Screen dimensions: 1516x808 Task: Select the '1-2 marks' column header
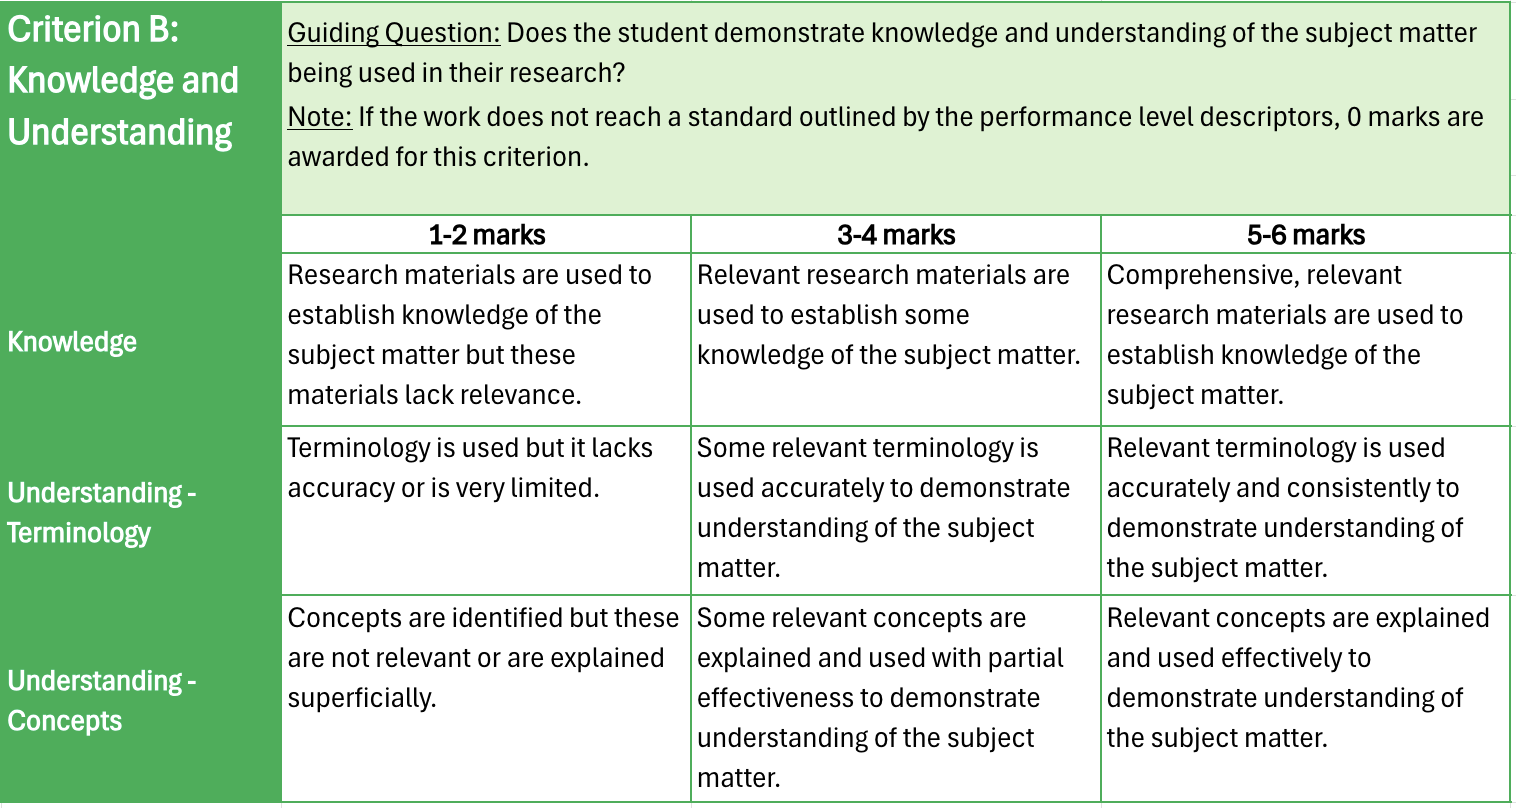486,235
